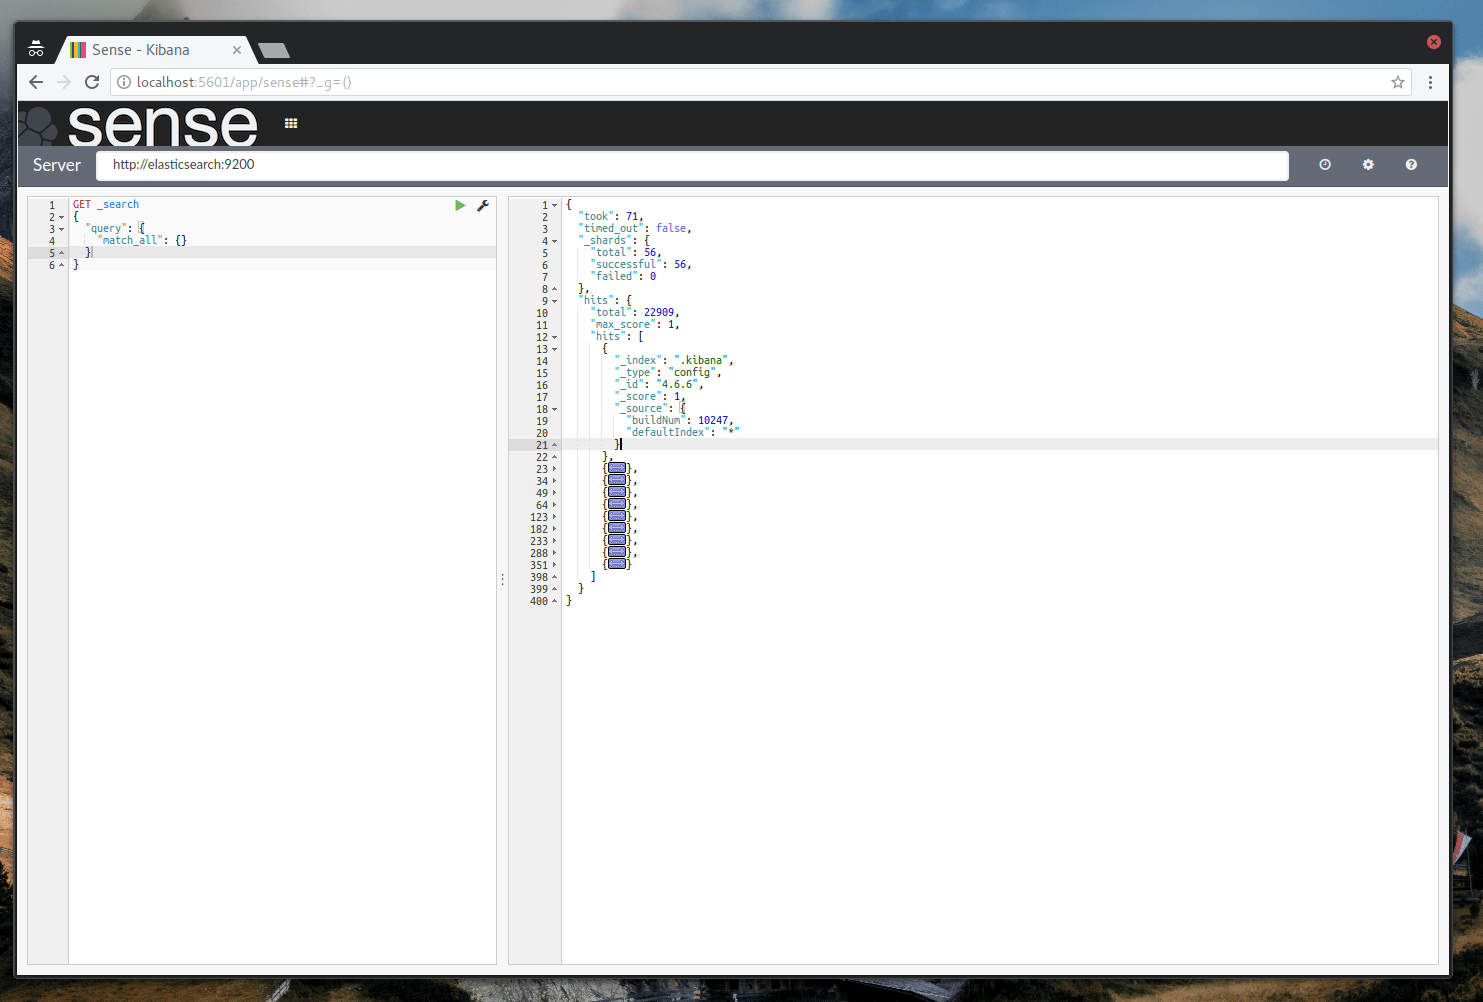View site information icon in address bar
The image size is (1483, 1002).
[x=124, y=82]
